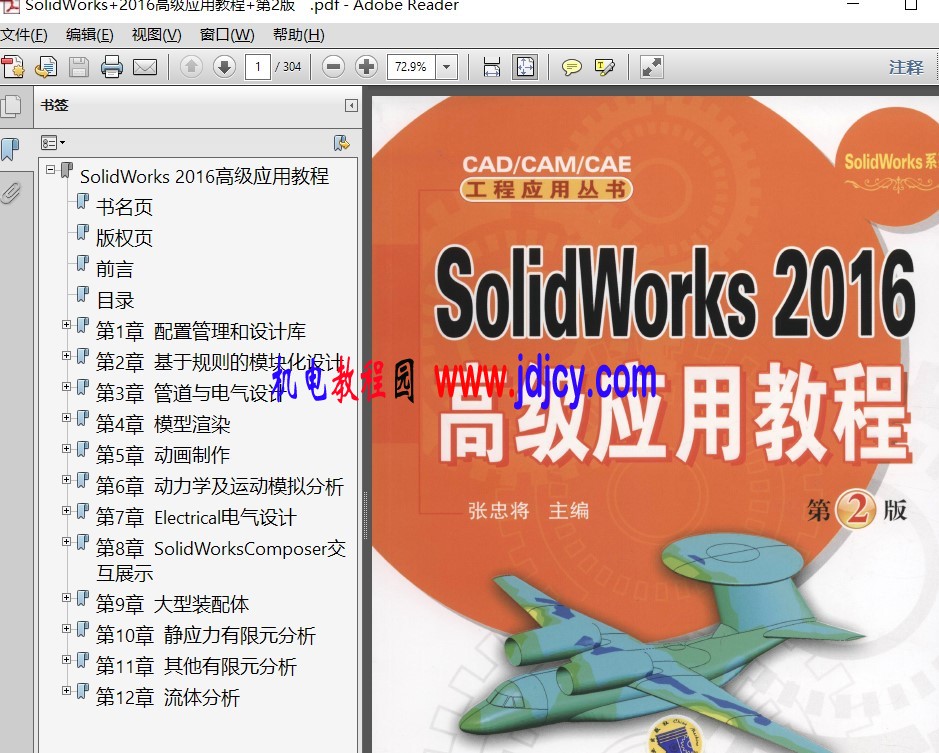Select bookmark 第6章 动力学及运动模拟分析
Image resolution: width=939 pixels, height=753 pixels.
[x=220, y=486]
